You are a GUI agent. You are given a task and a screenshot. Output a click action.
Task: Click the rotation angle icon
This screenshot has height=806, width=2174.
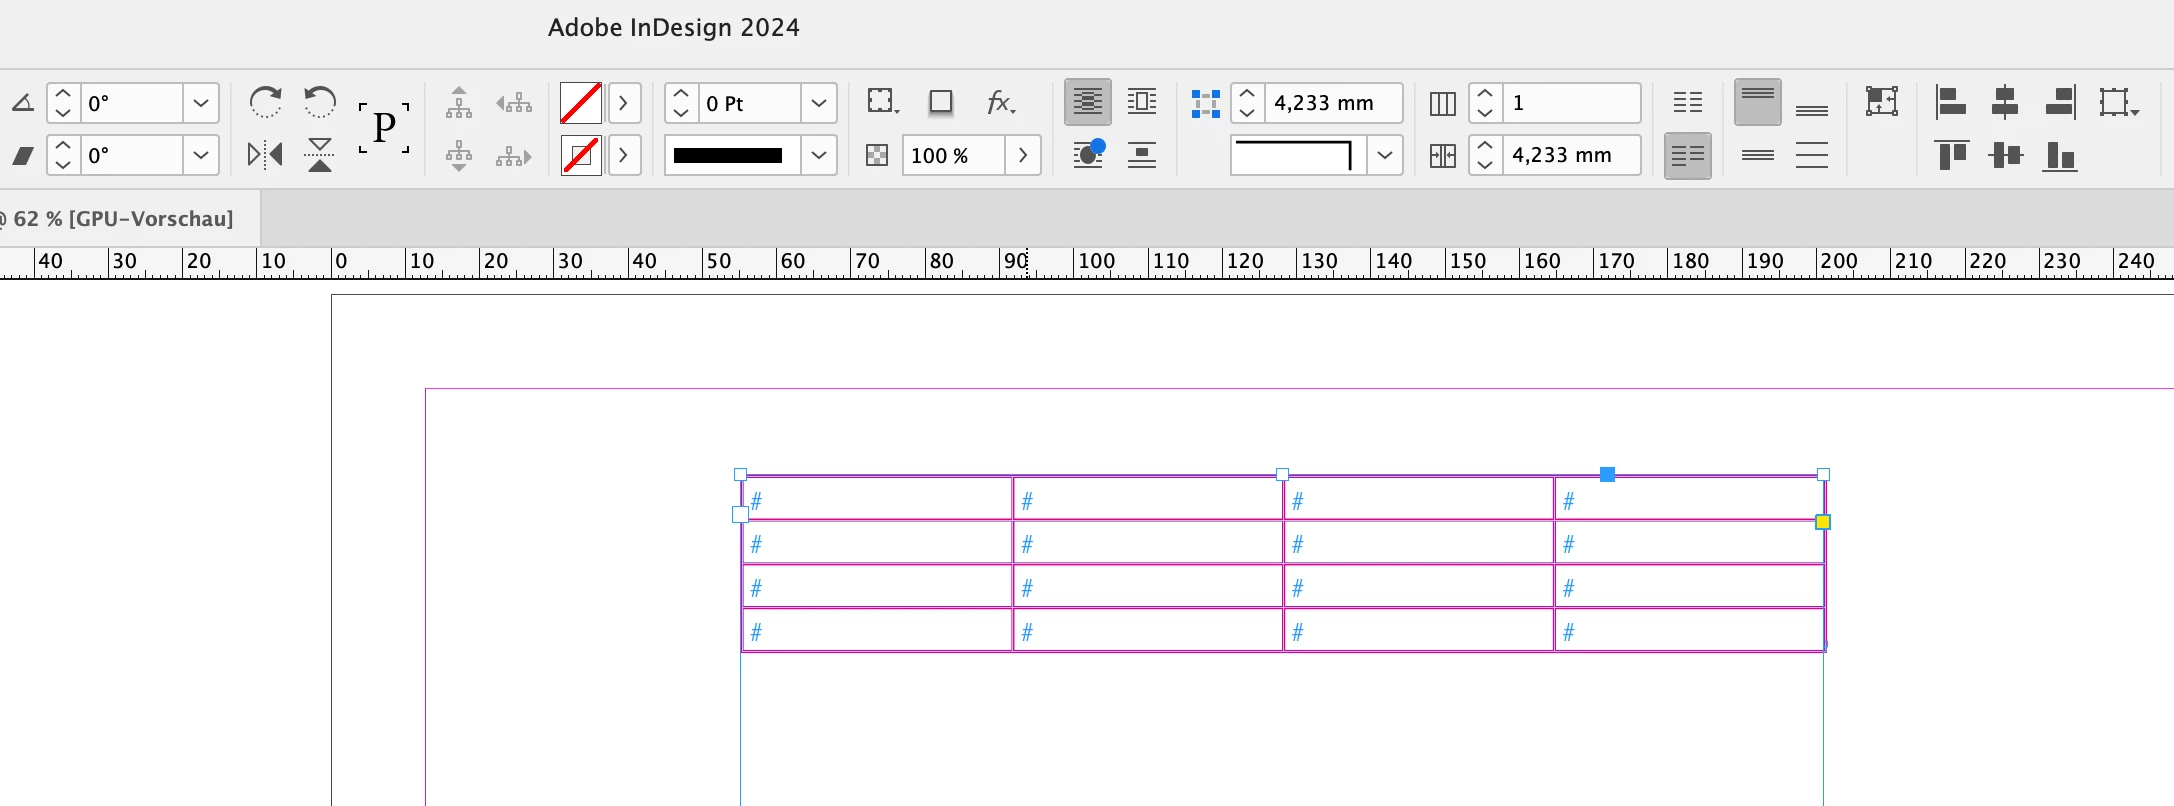click(x=23, y=103)
